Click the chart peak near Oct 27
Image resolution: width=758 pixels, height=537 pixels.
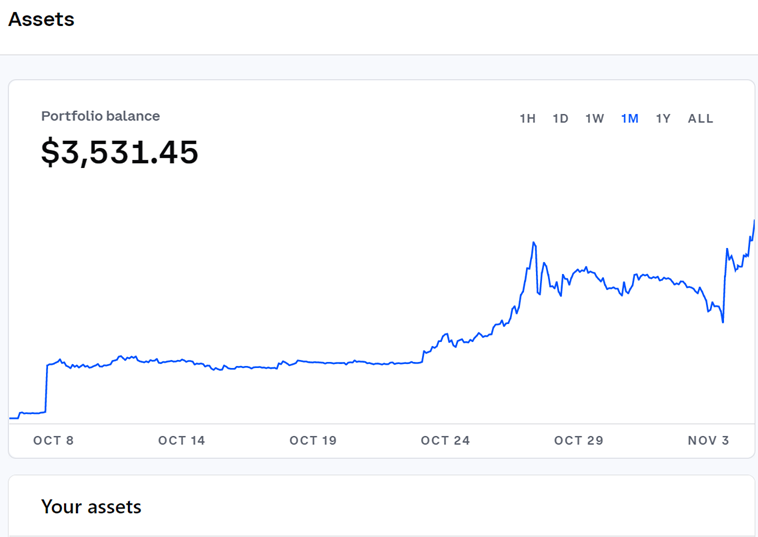point(534,243)
